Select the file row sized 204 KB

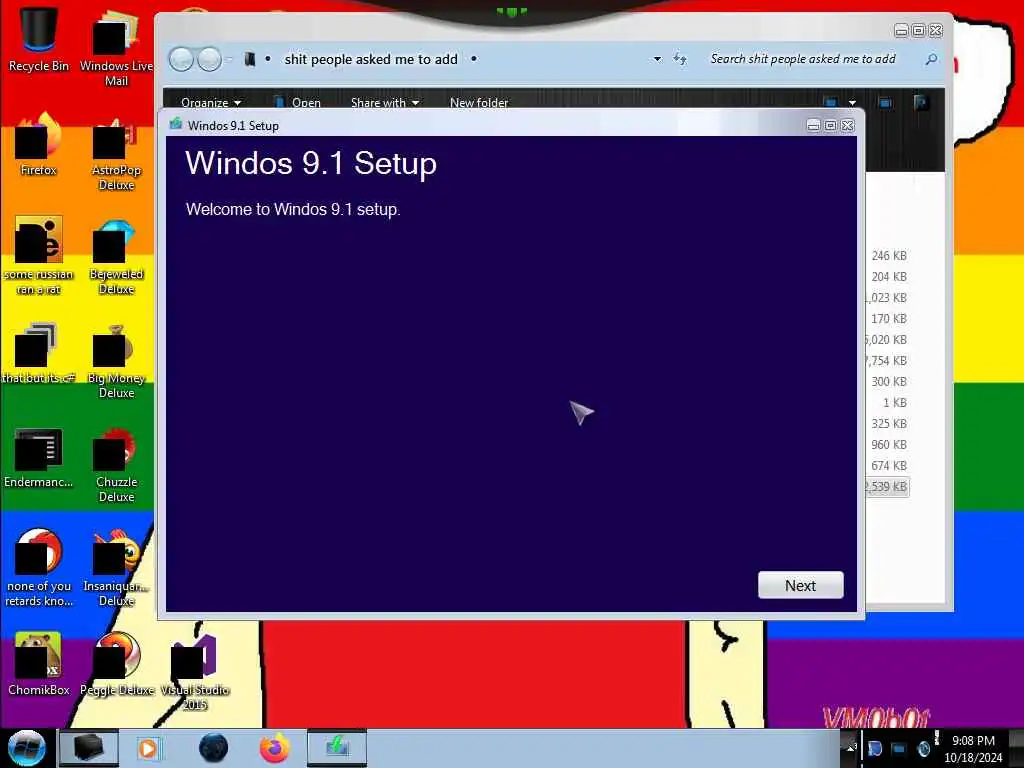pos(889,276)
